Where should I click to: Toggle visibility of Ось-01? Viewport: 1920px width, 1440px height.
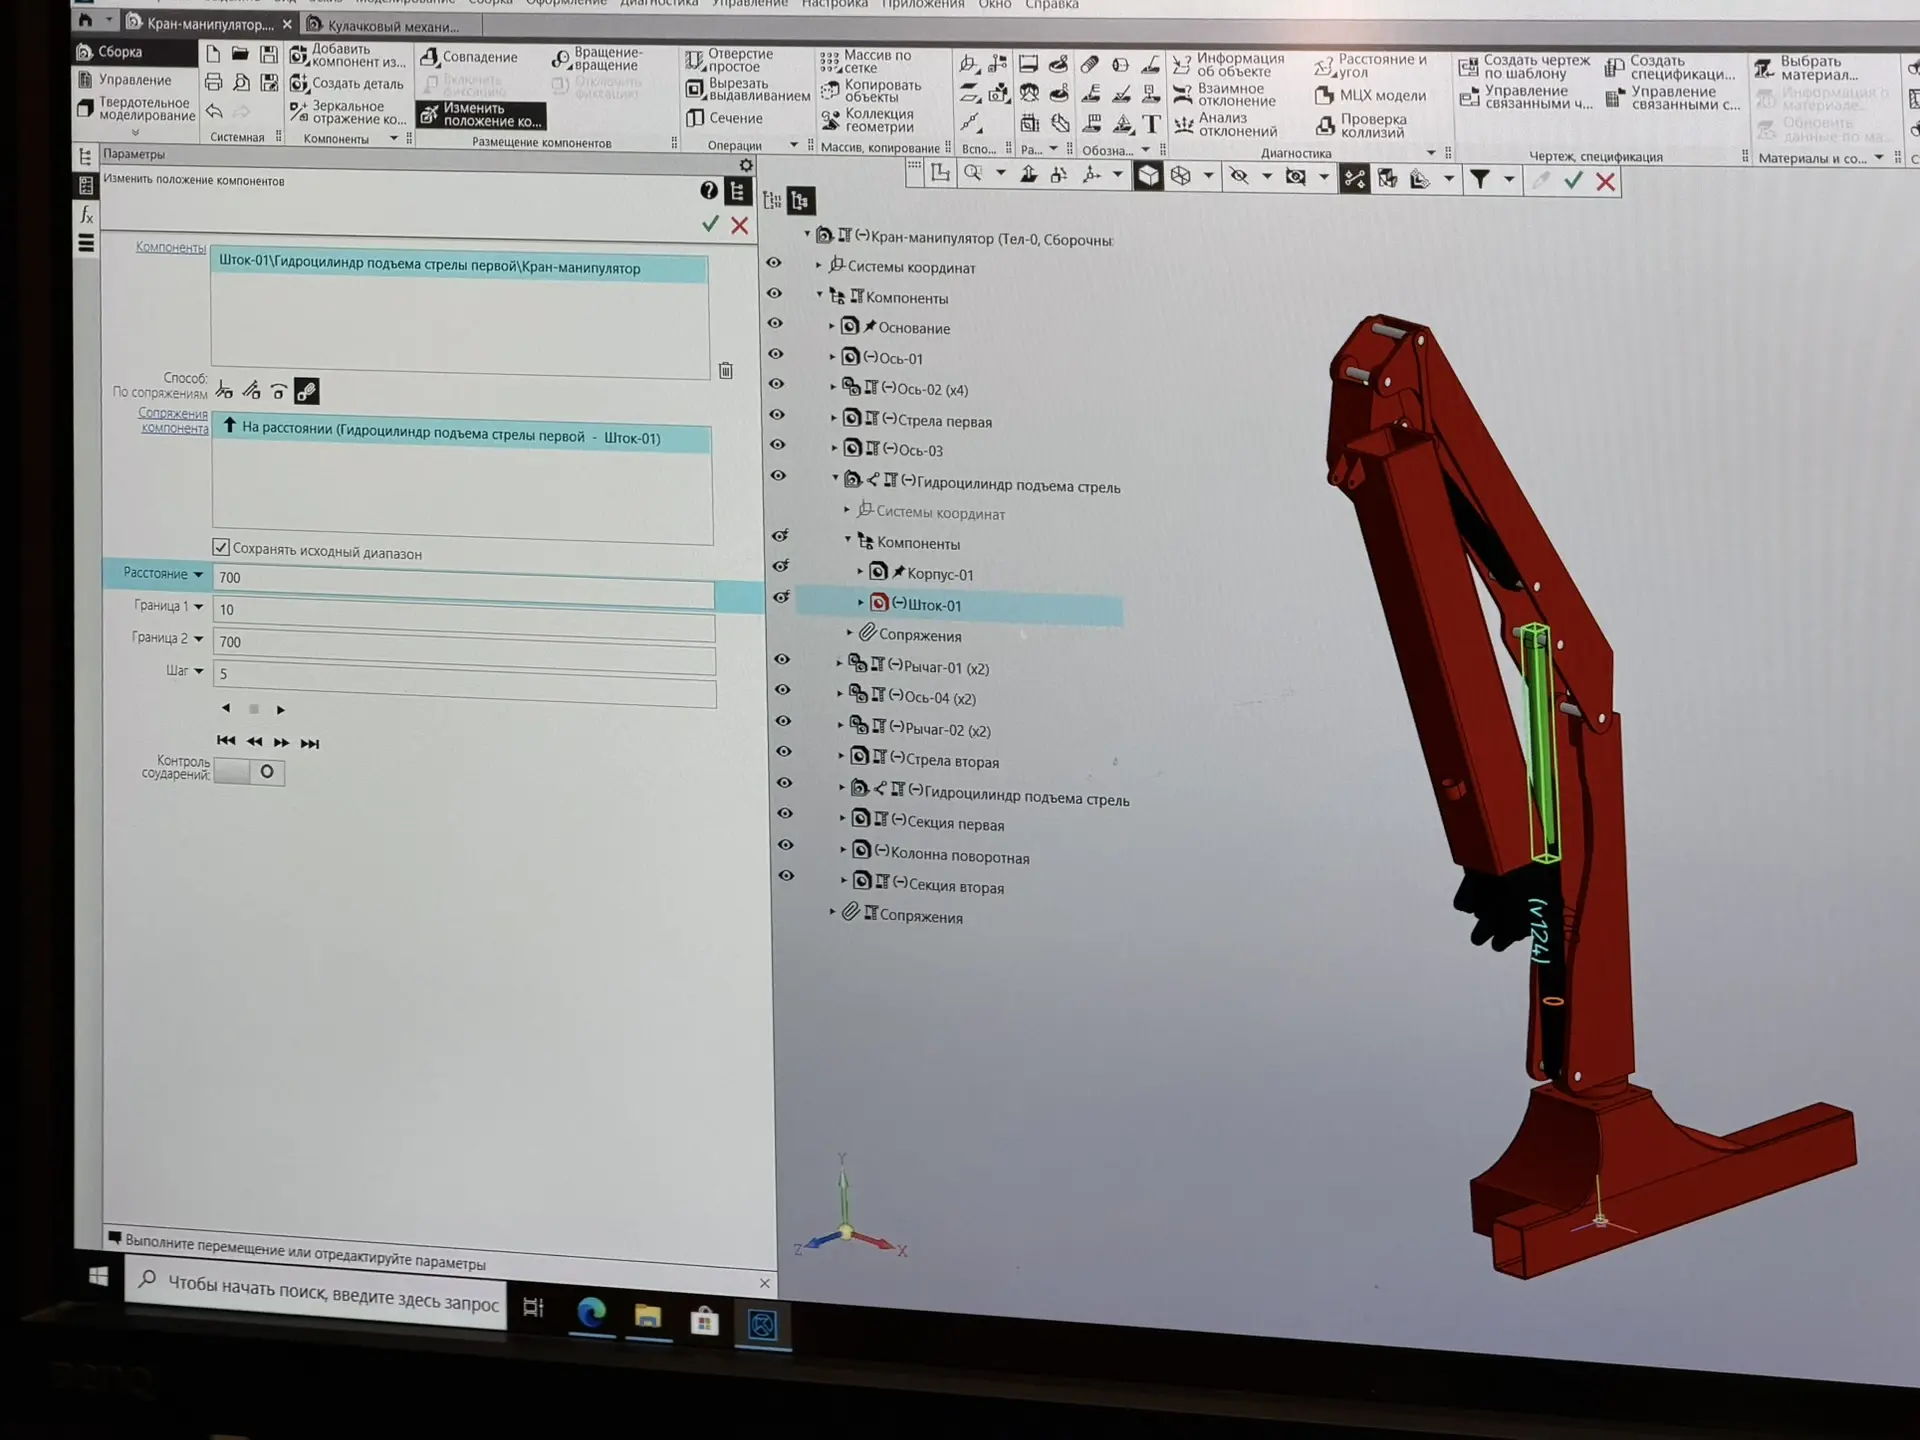tap(776, 354)
